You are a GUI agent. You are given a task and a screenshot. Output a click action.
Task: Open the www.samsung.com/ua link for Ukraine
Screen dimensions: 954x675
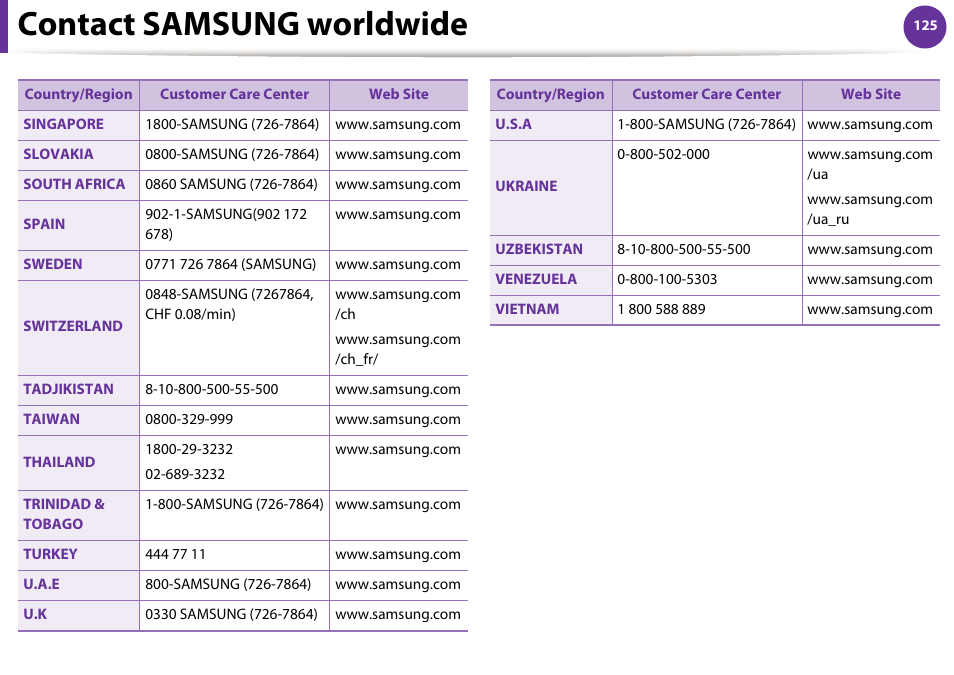point(870,164)
